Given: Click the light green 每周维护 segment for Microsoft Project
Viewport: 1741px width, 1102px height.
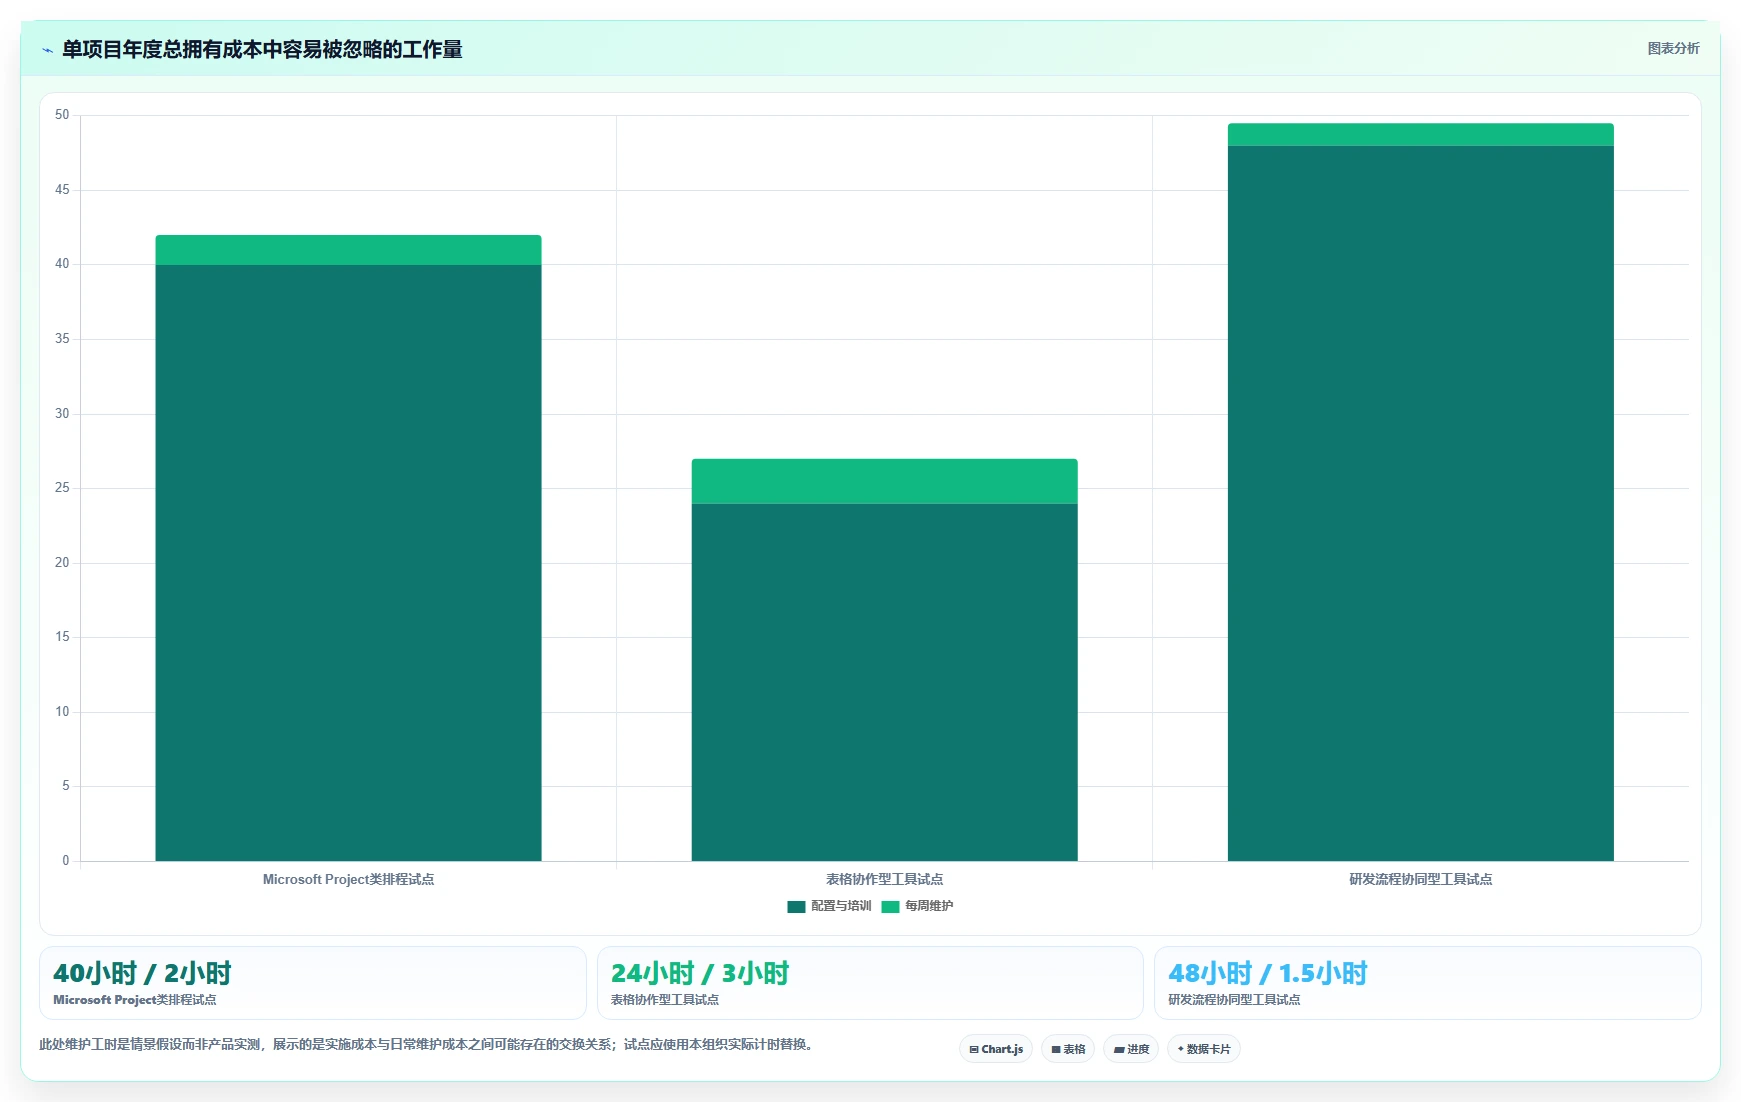Looking at the screenshot, I should (348, 250).
